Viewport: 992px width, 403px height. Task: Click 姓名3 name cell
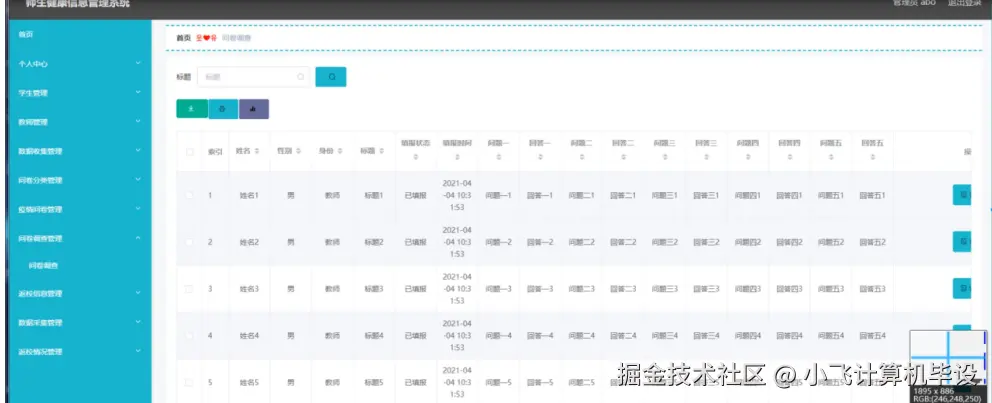pos(249,289)
